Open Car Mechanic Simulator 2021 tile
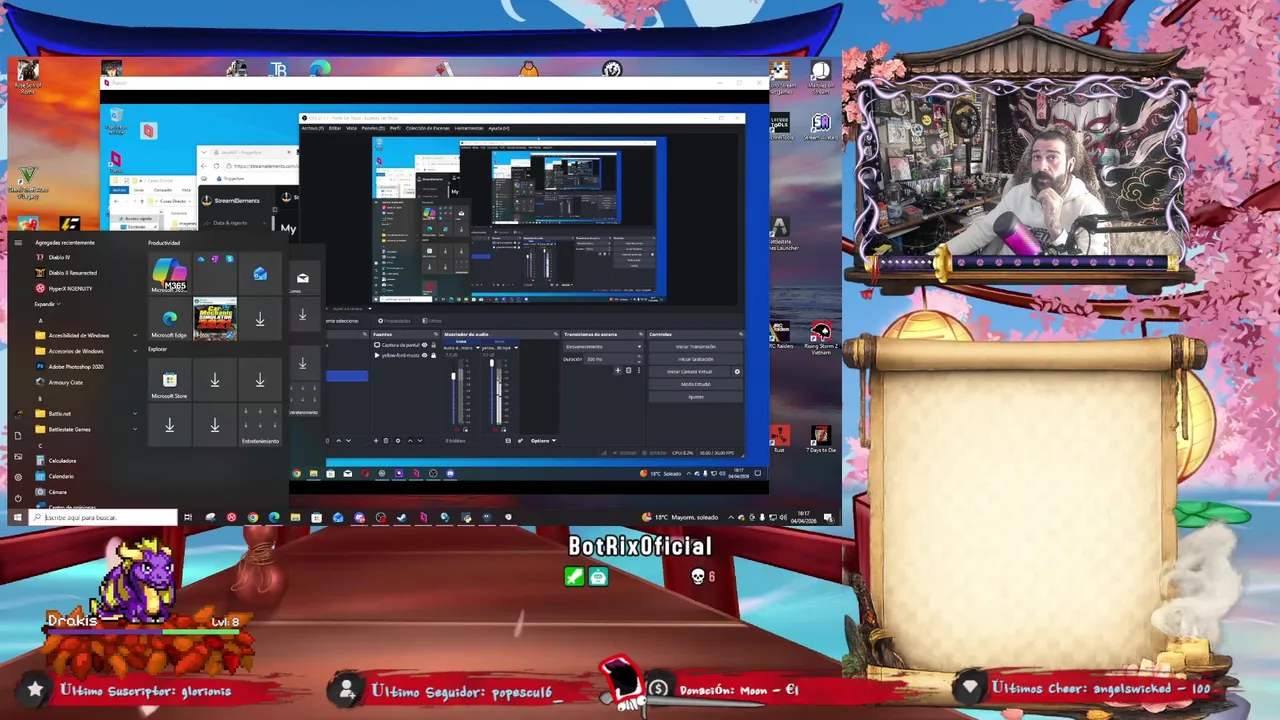1280x720 pixels. [215, 319]
